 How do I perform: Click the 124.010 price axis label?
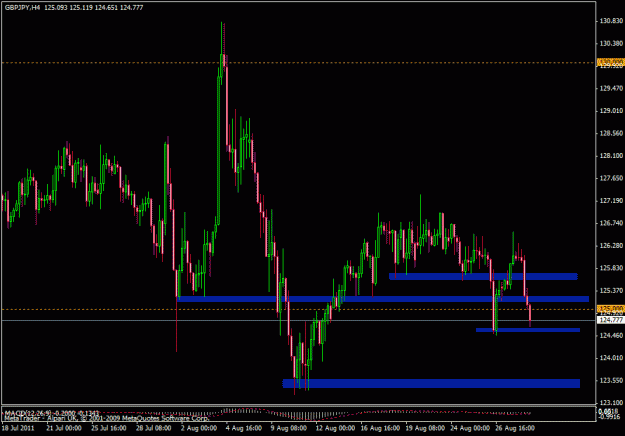coord(611,358)
